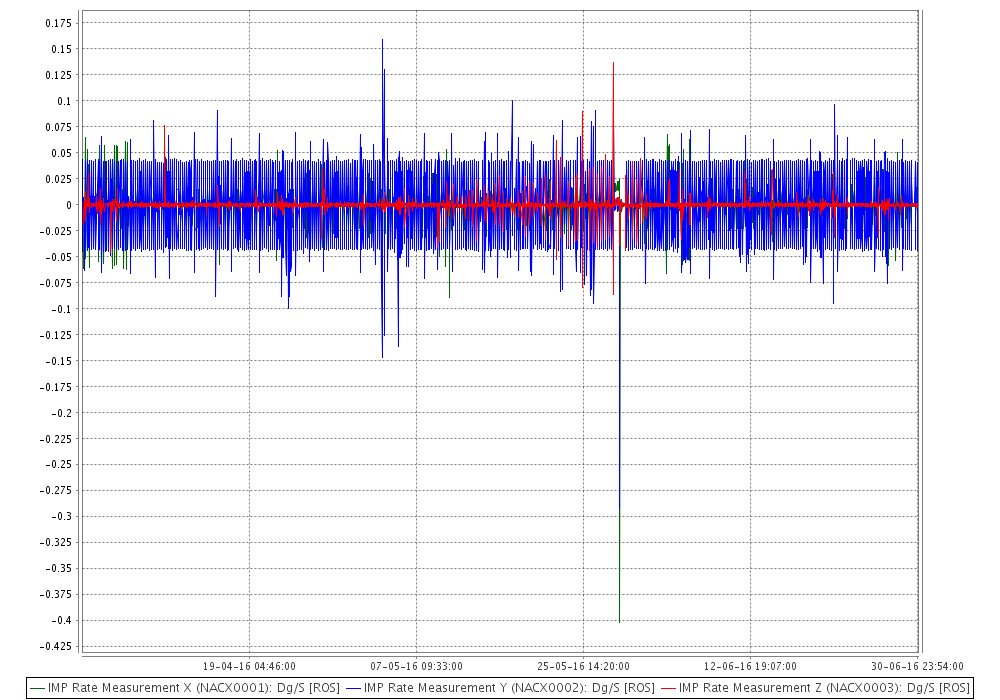Click the green X legend line swatch

38,689
